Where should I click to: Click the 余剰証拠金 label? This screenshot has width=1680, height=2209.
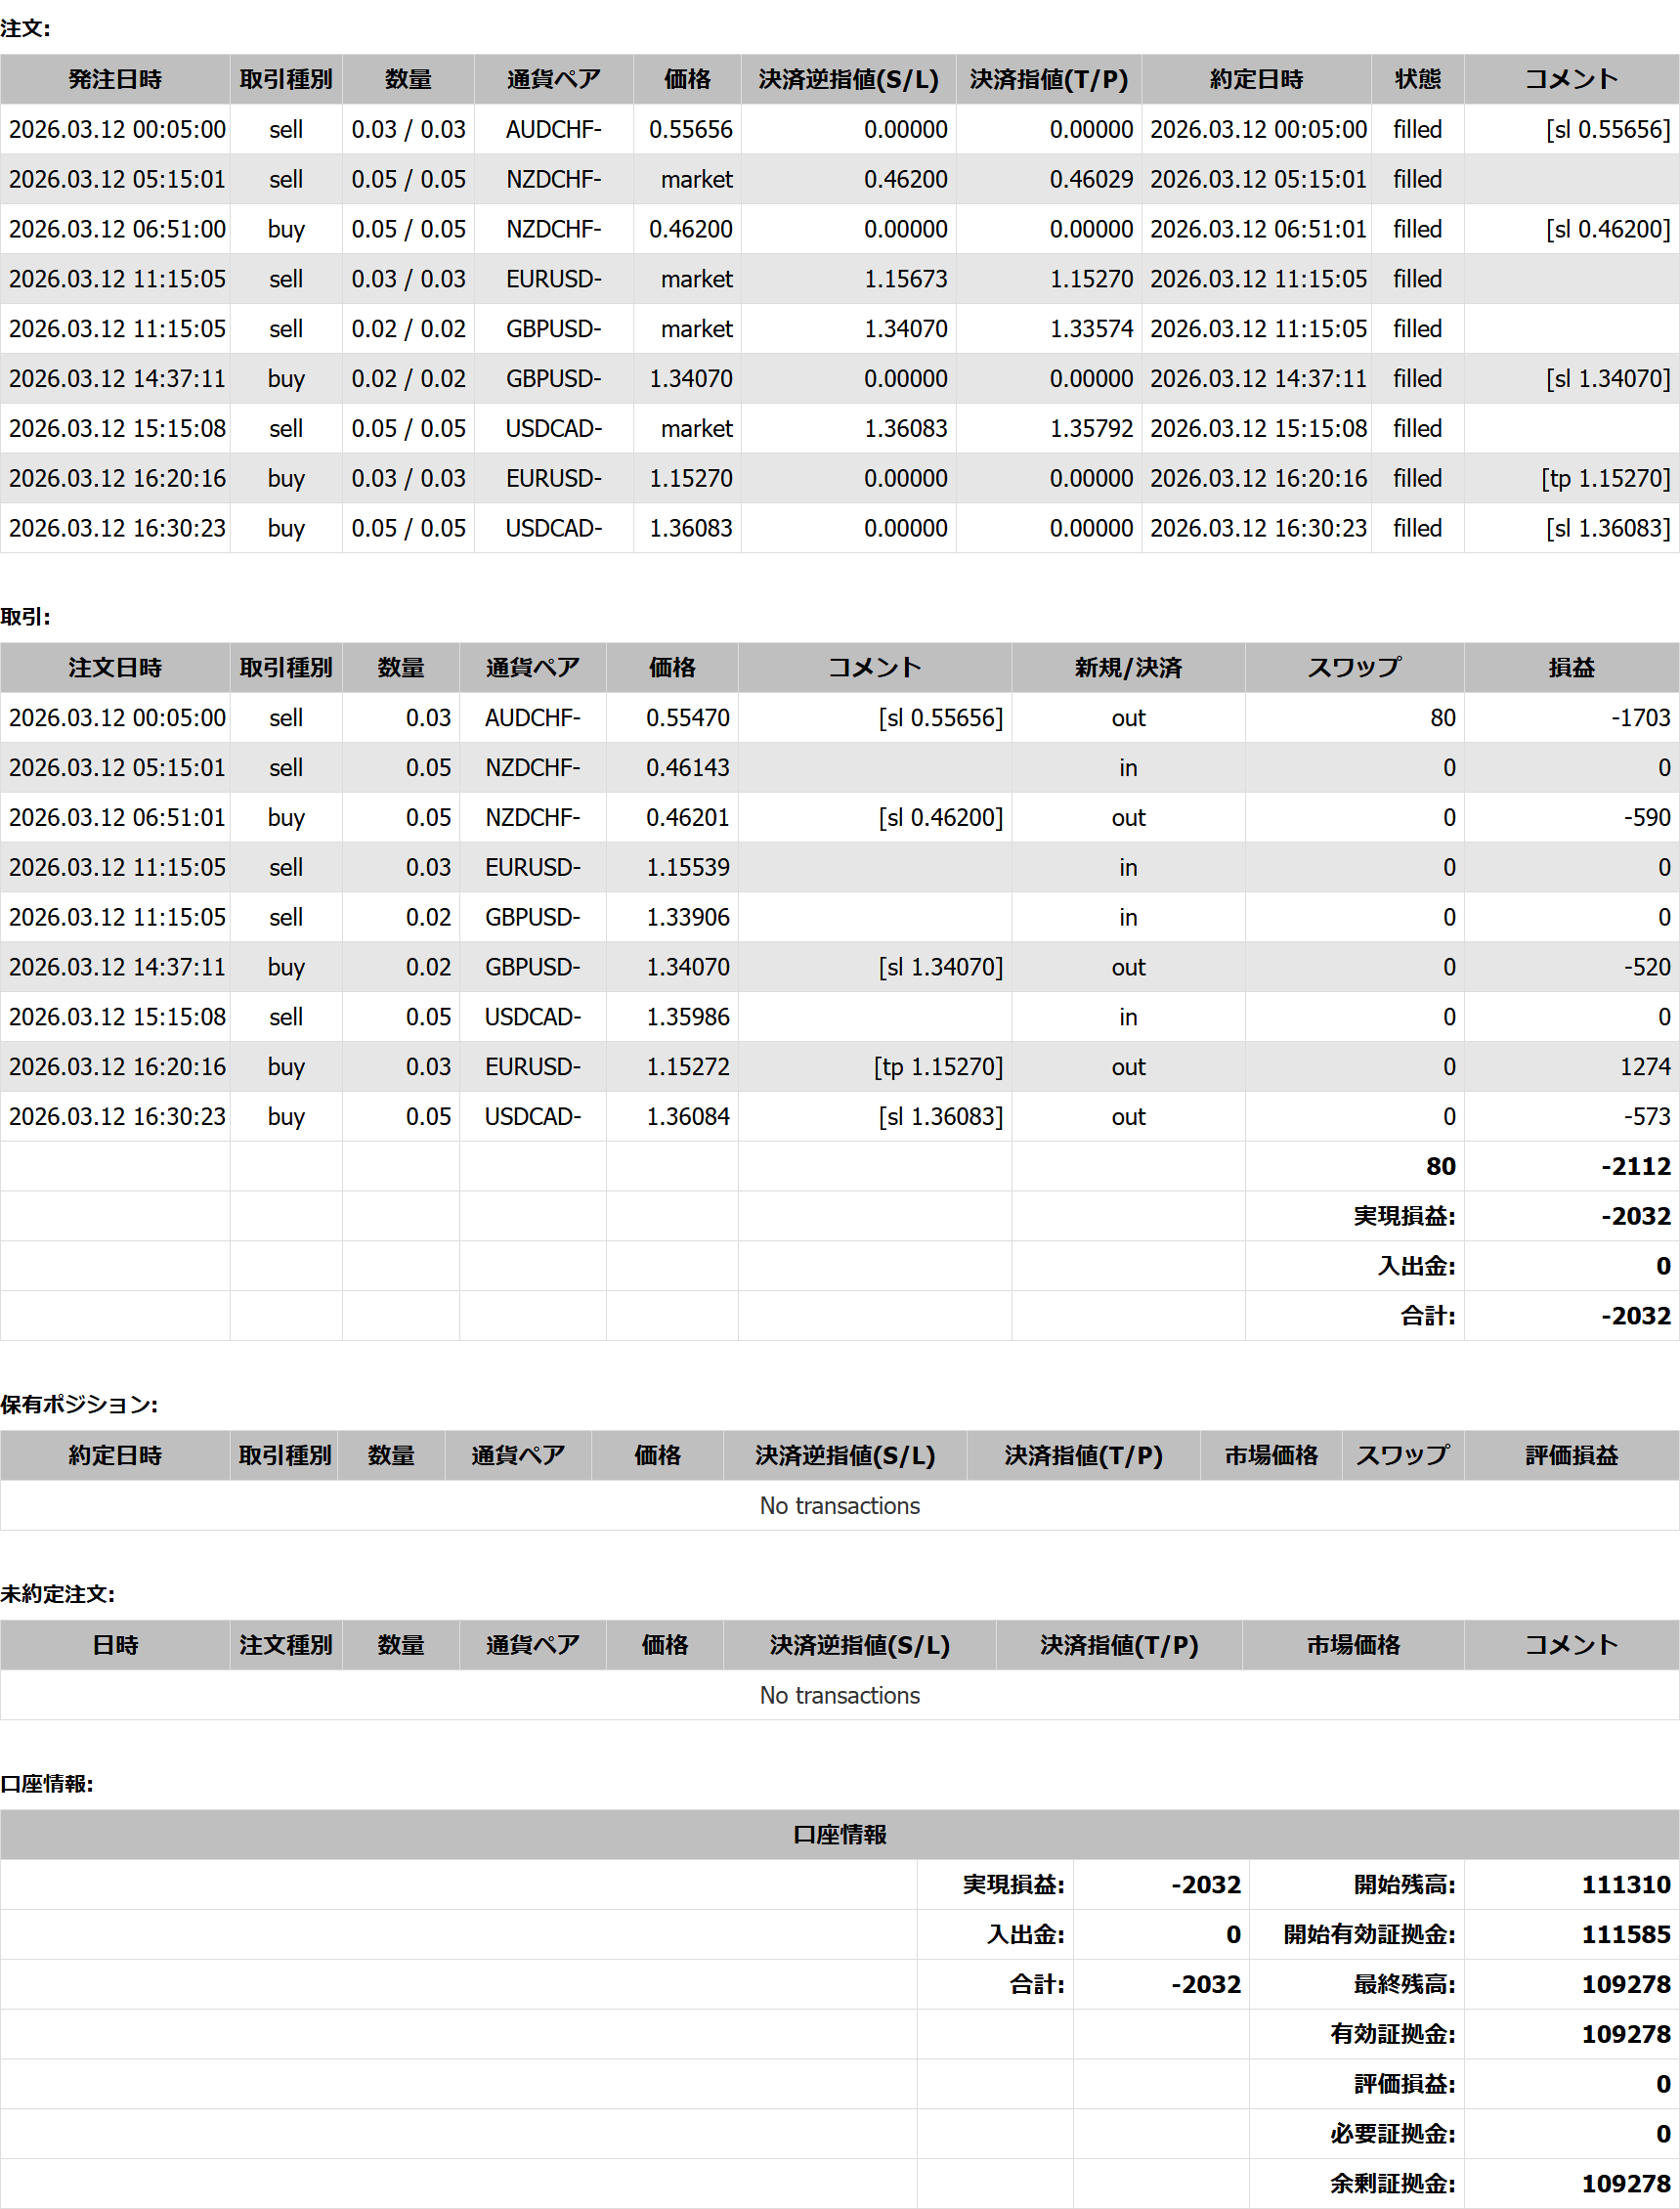pos(1391,2184)
